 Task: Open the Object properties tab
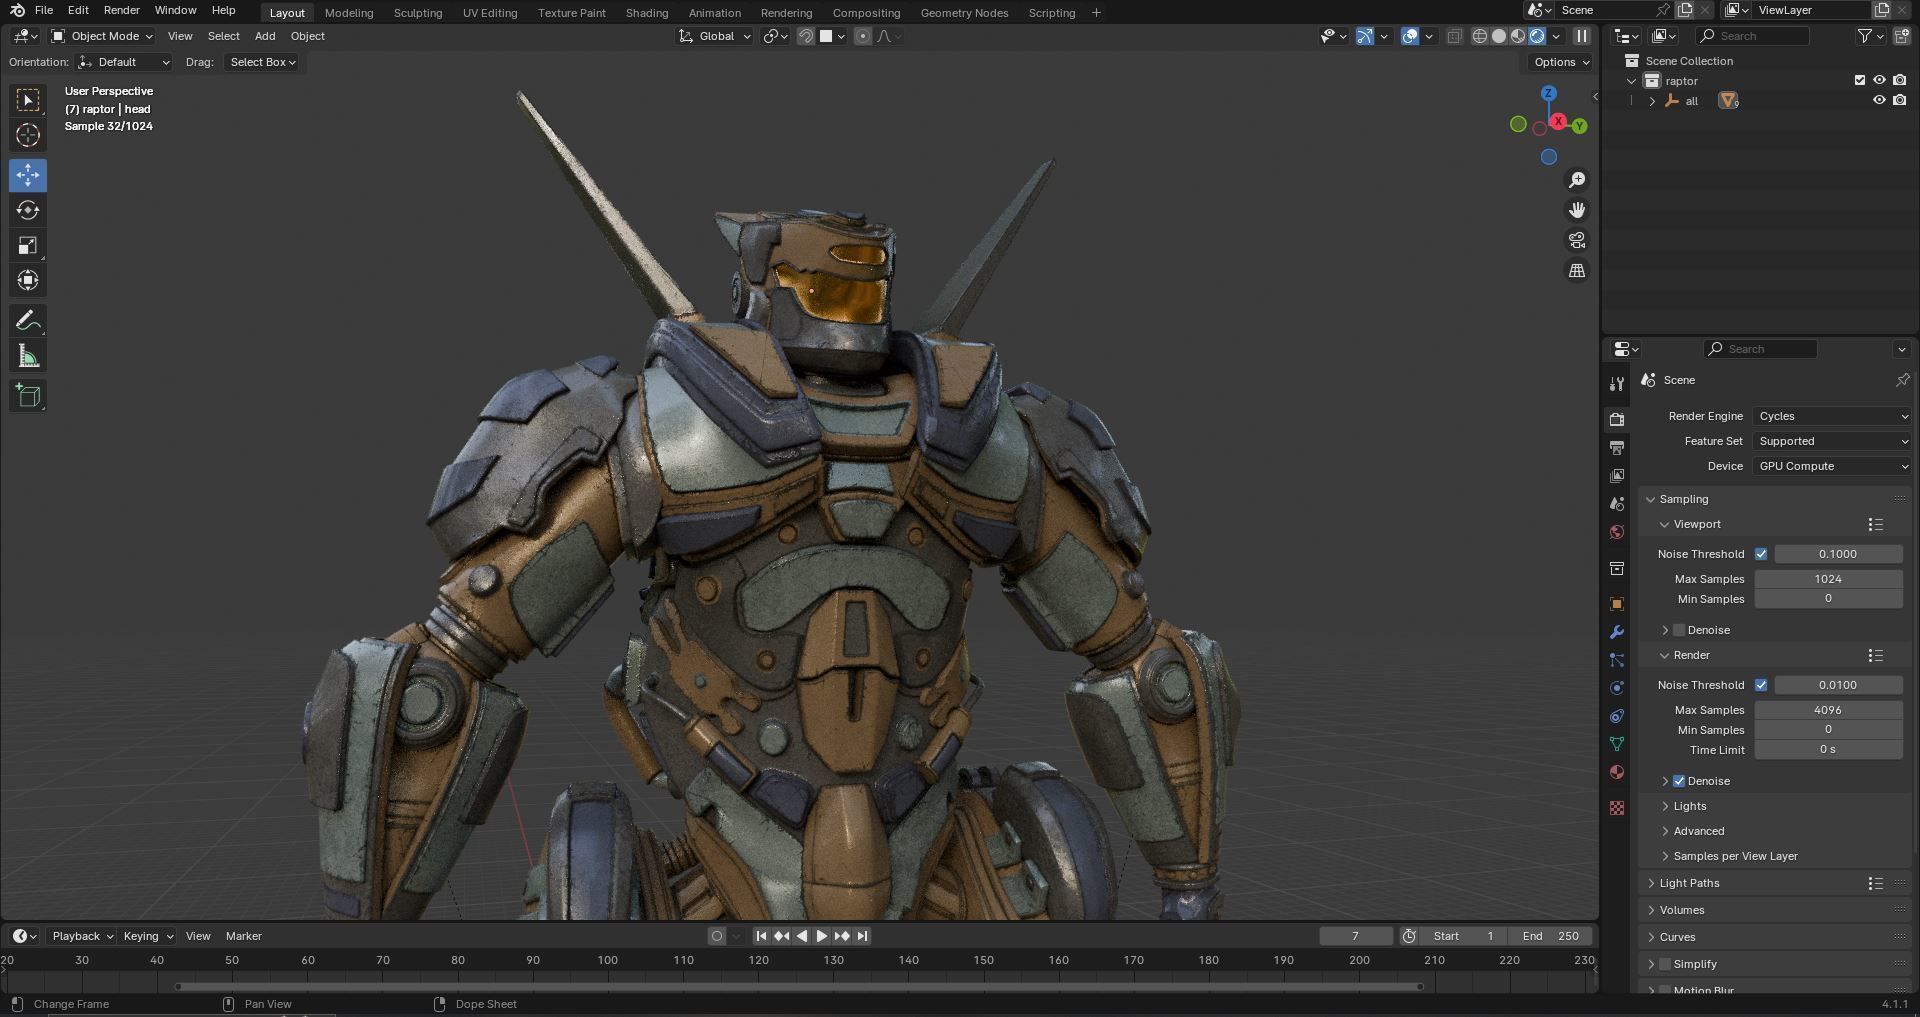[1617, 604]
